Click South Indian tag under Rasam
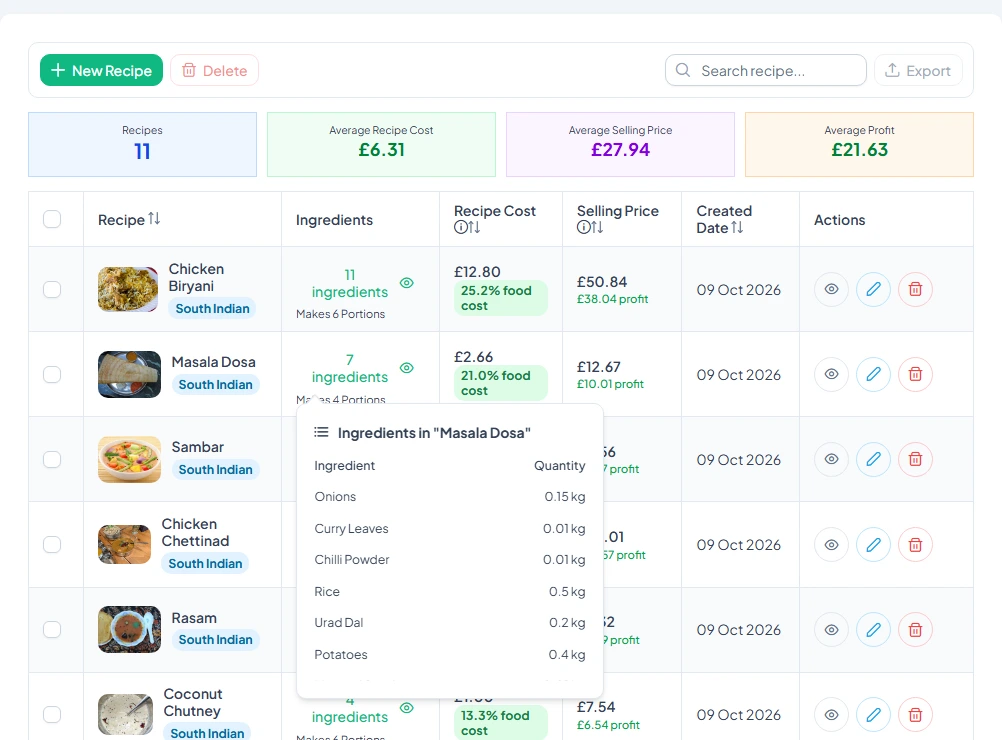Screen dimensions: 1002x740 click(x=215, y=640)
